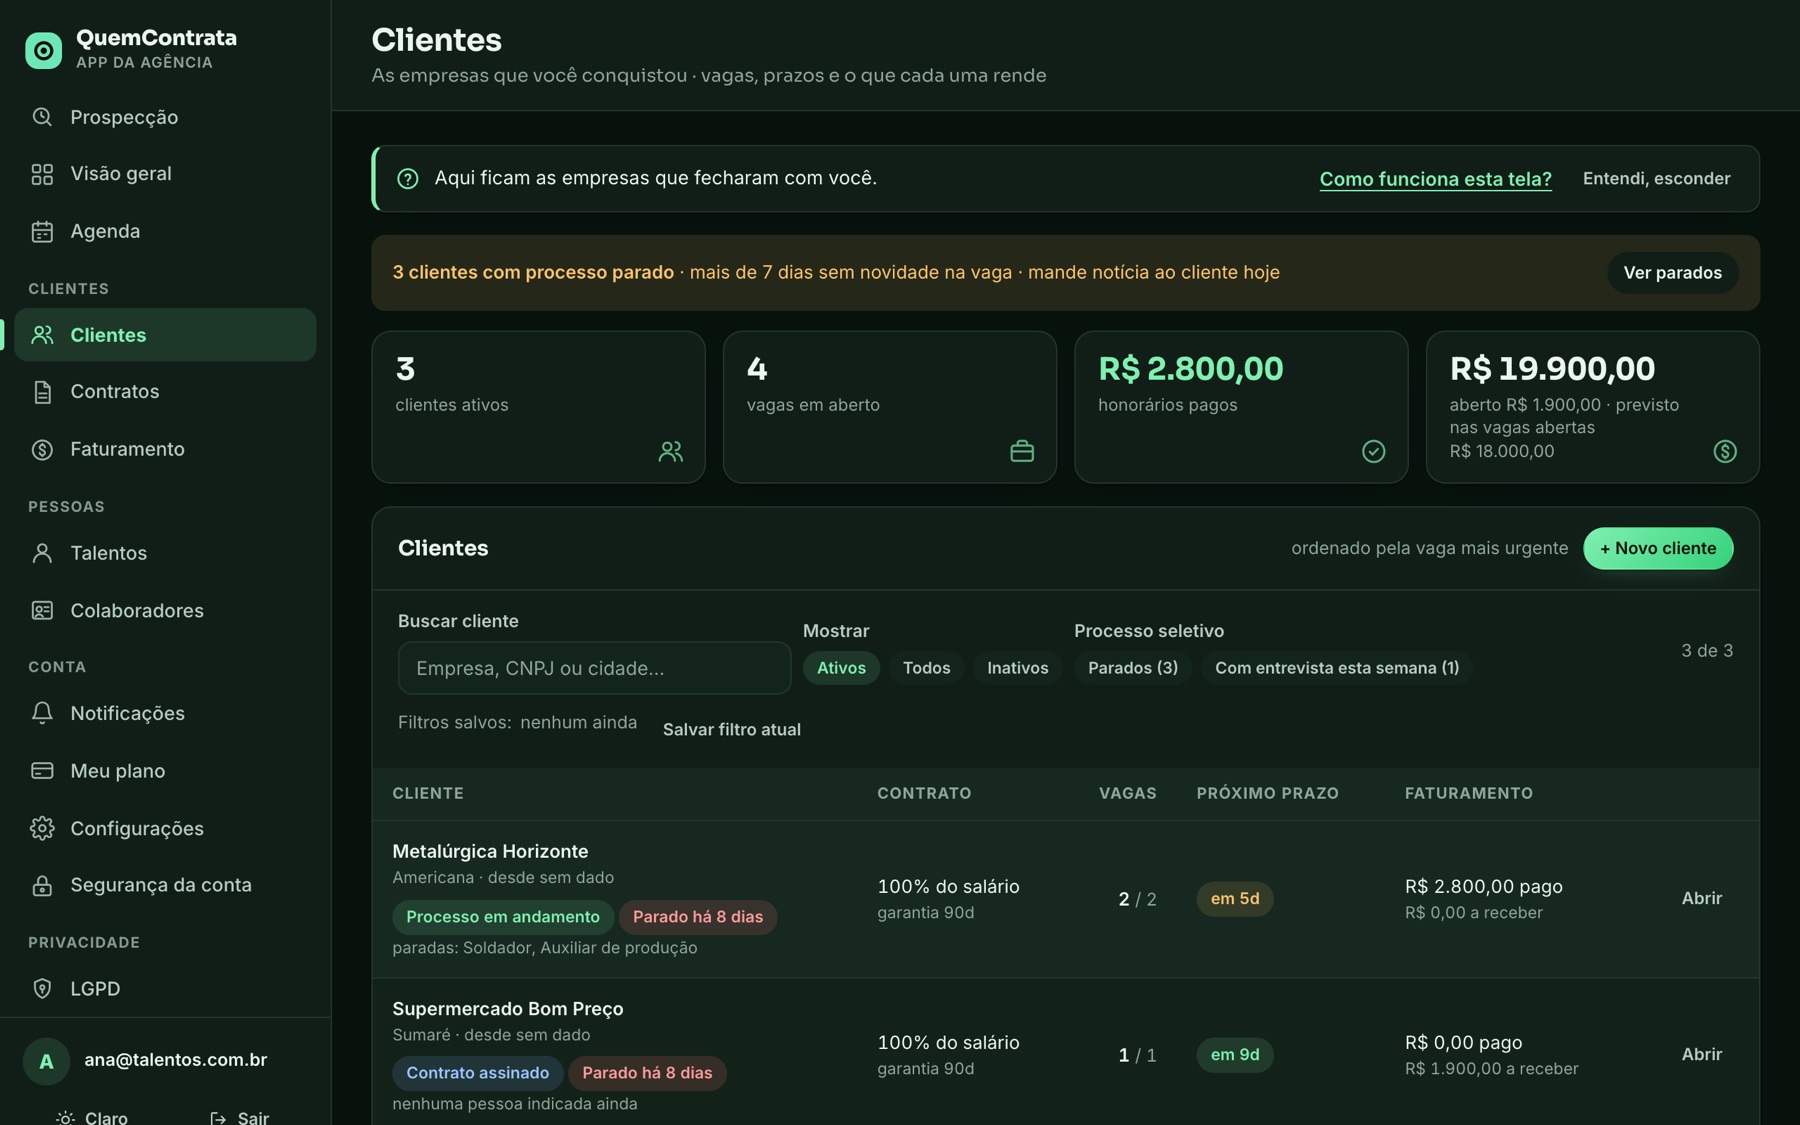Open the Metalúrgica Horizonte row with Abrir
1800x1125 pixels.
tap(1701, 898)
